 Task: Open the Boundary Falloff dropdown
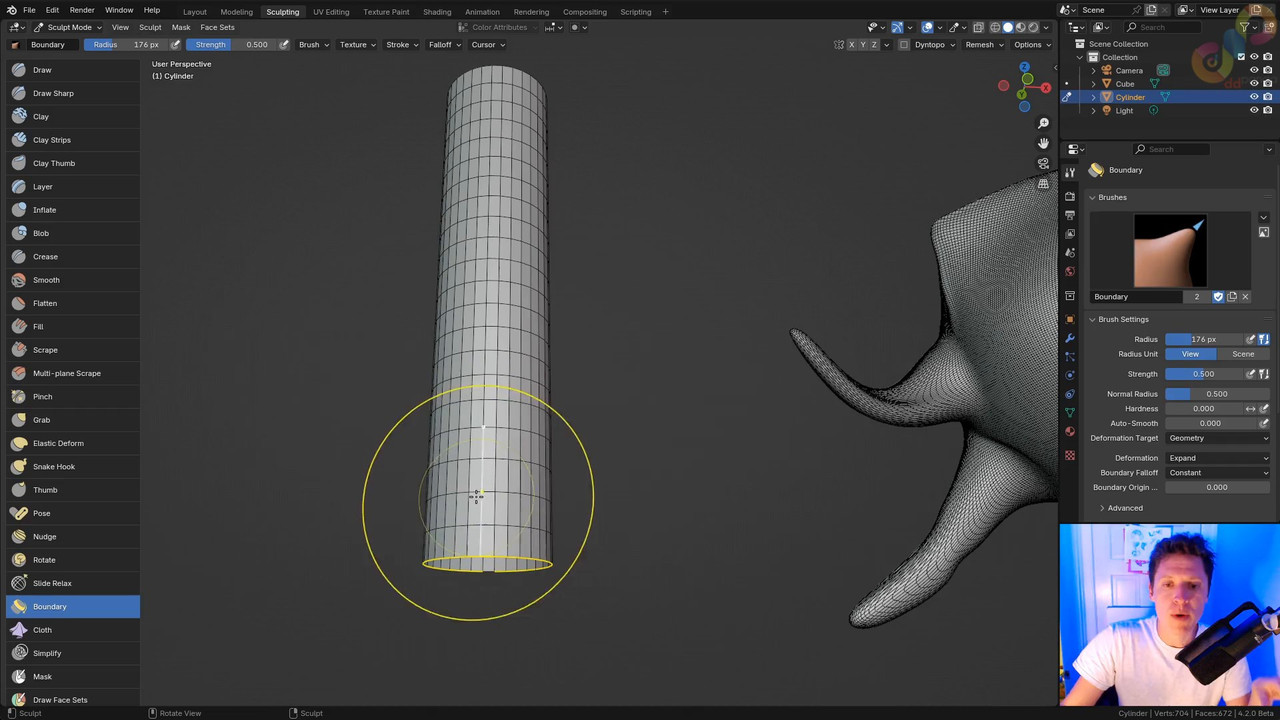(x=1217, y=472)
